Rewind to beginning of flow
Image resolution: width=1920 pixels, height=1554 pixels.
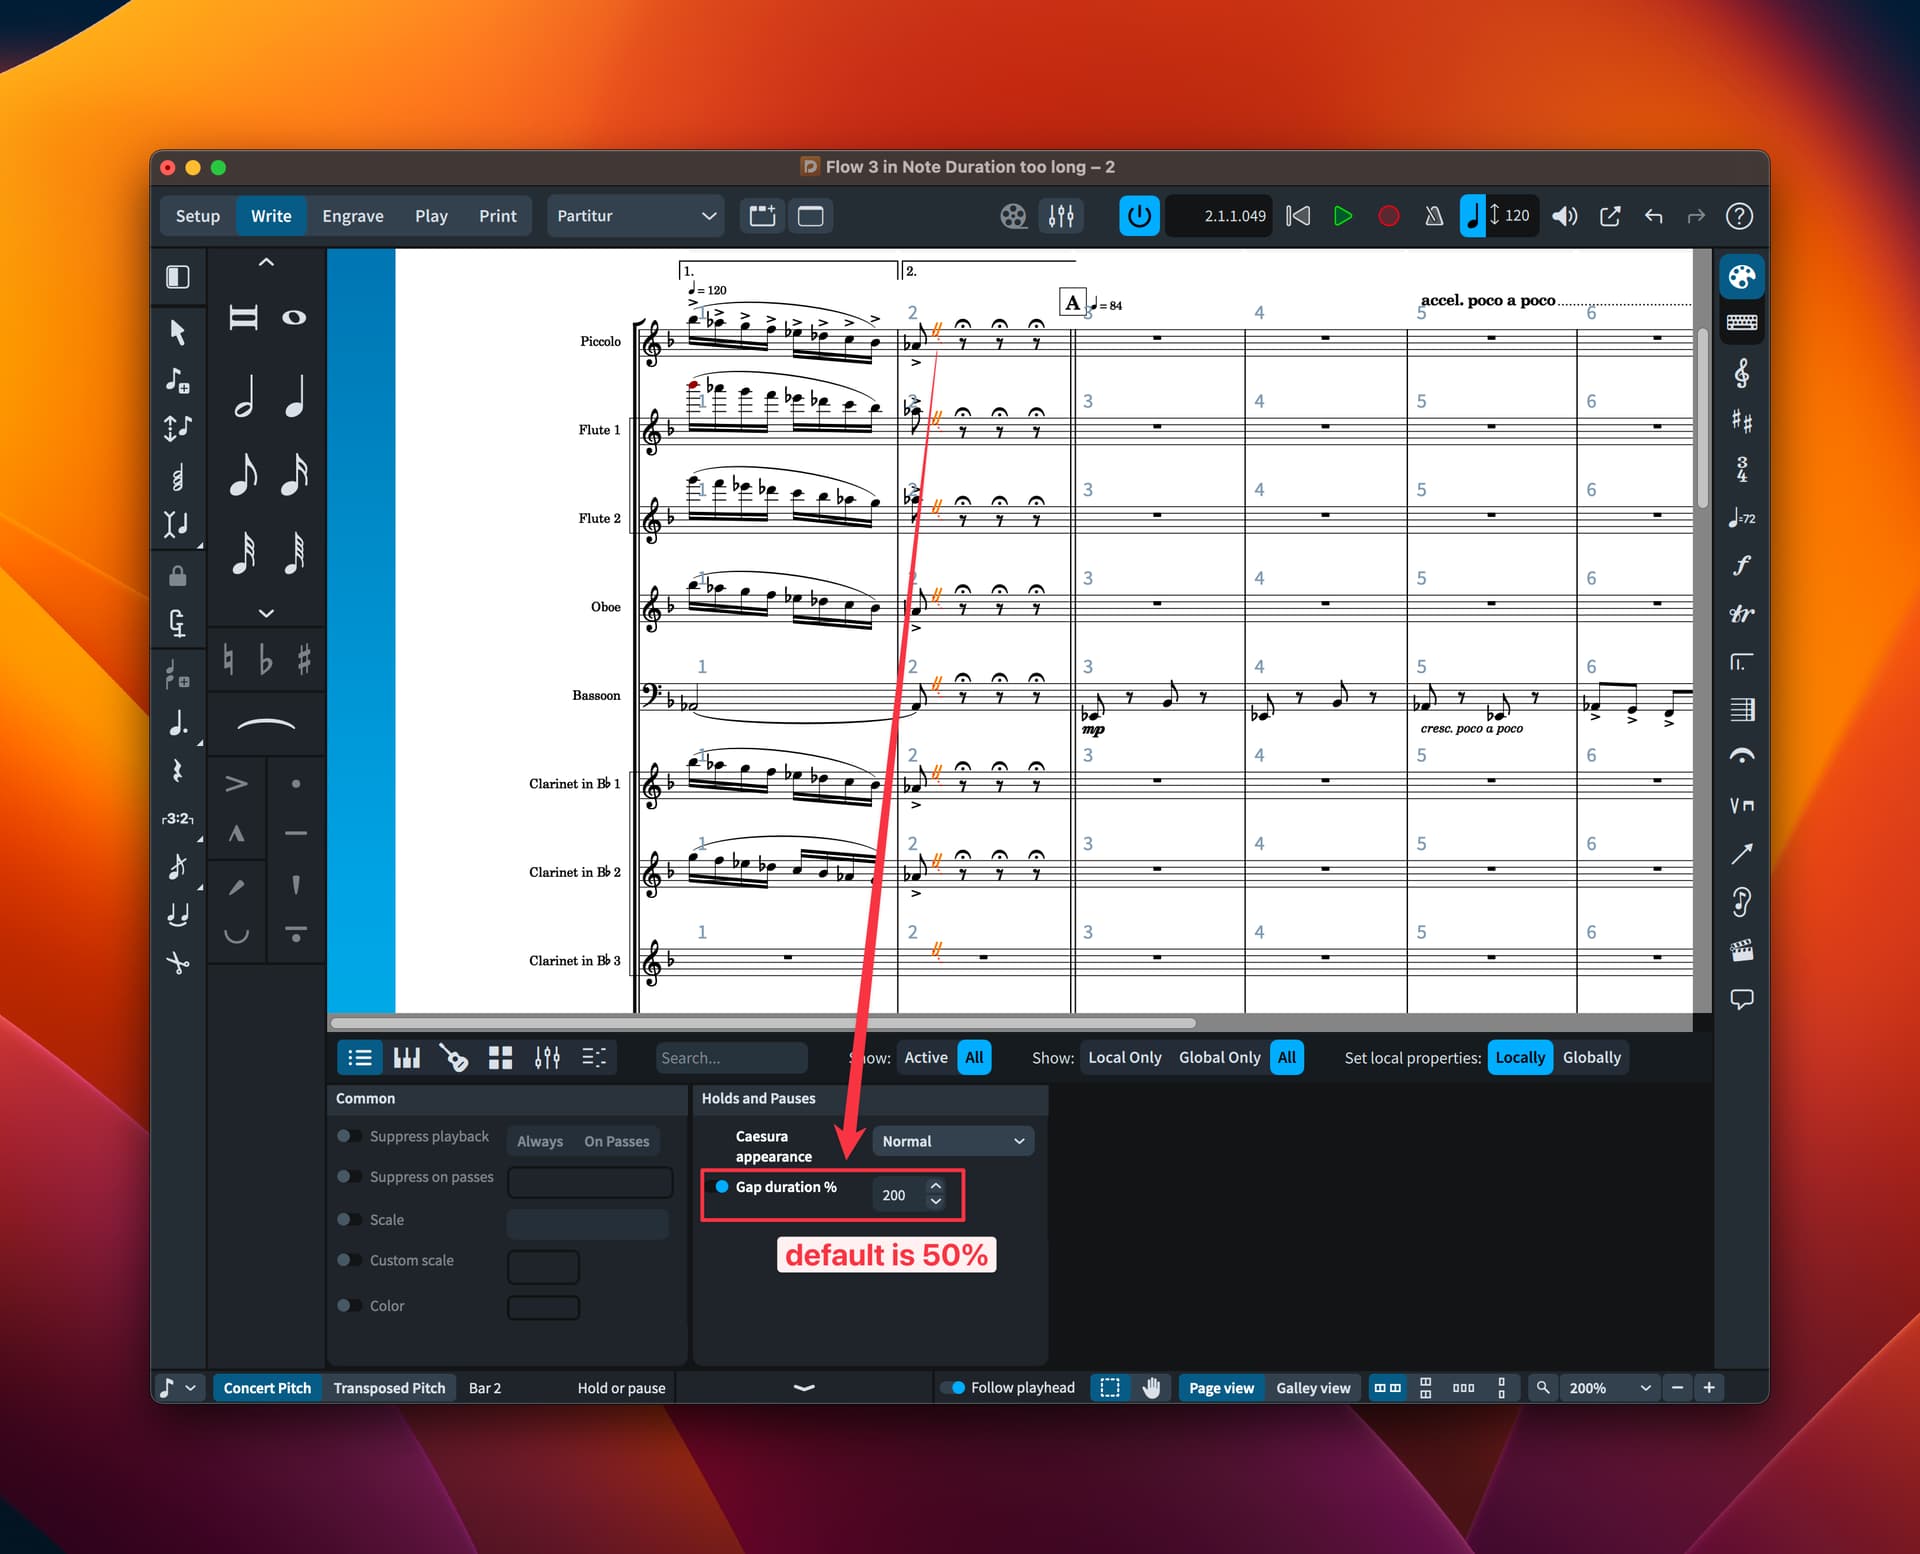1298,216
